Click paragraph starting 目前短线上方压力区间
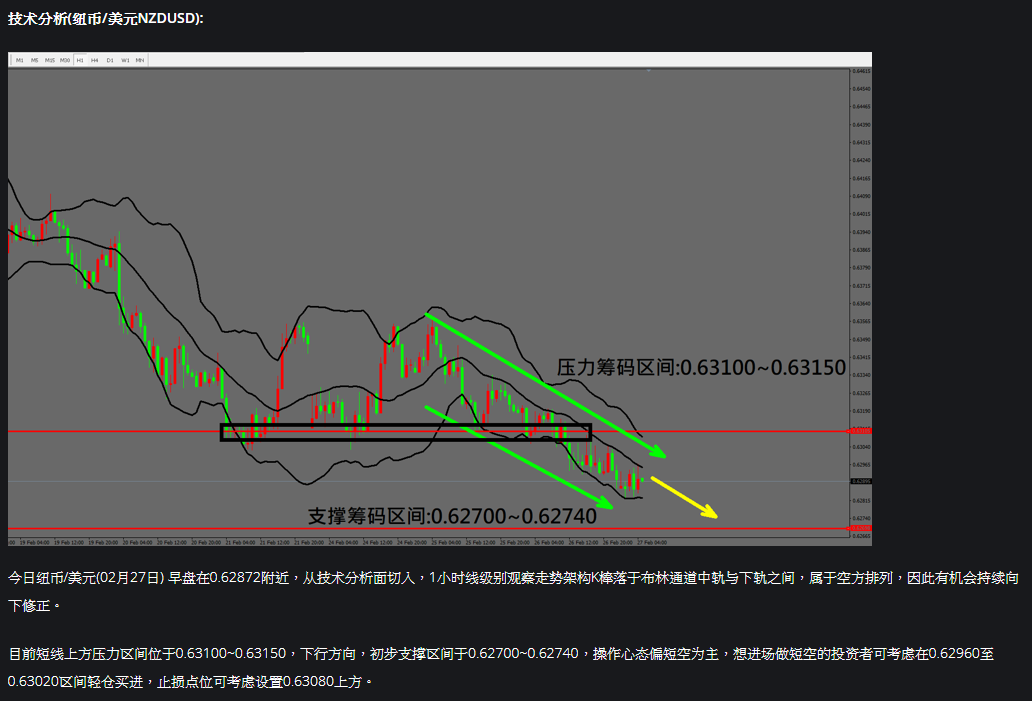 tap(501, 667)
